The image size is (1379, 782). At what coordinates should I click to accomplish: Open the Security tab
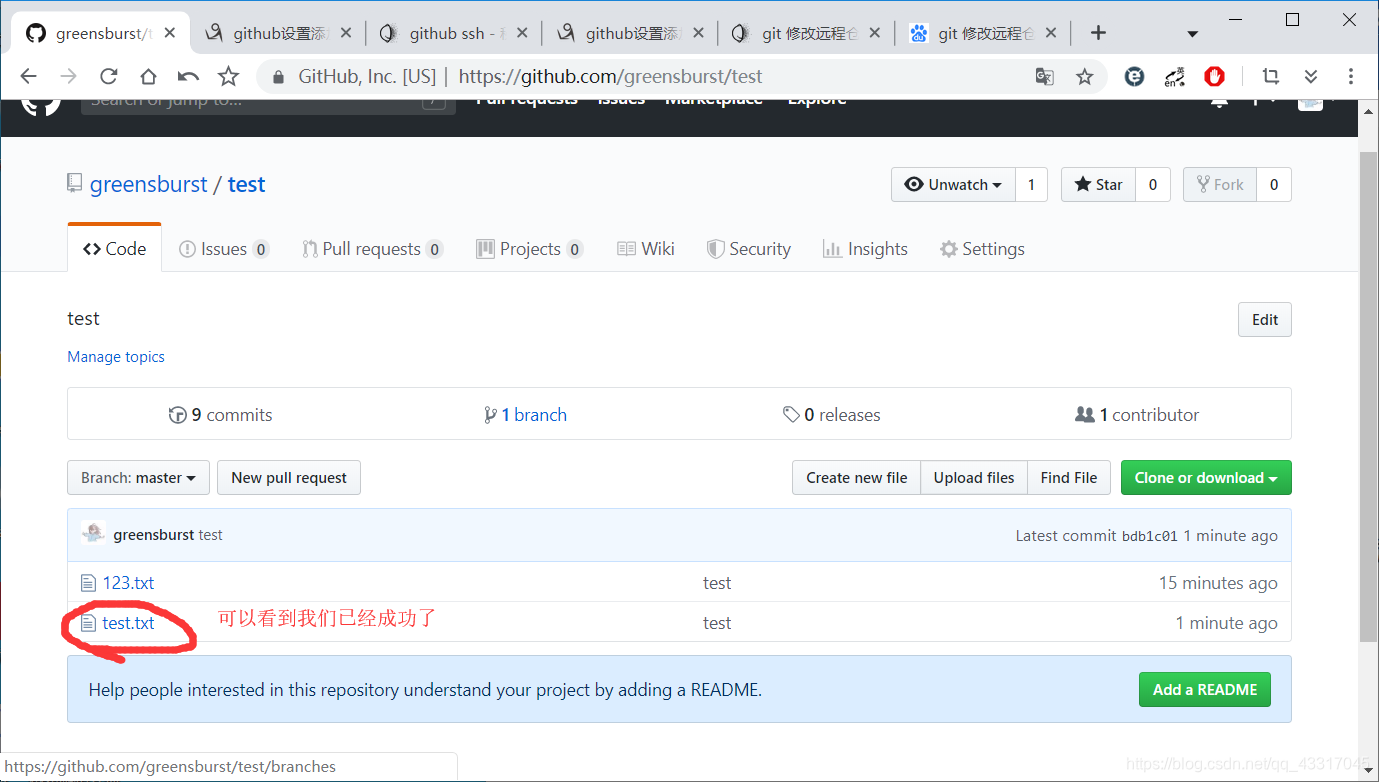(x=749, y=249)
